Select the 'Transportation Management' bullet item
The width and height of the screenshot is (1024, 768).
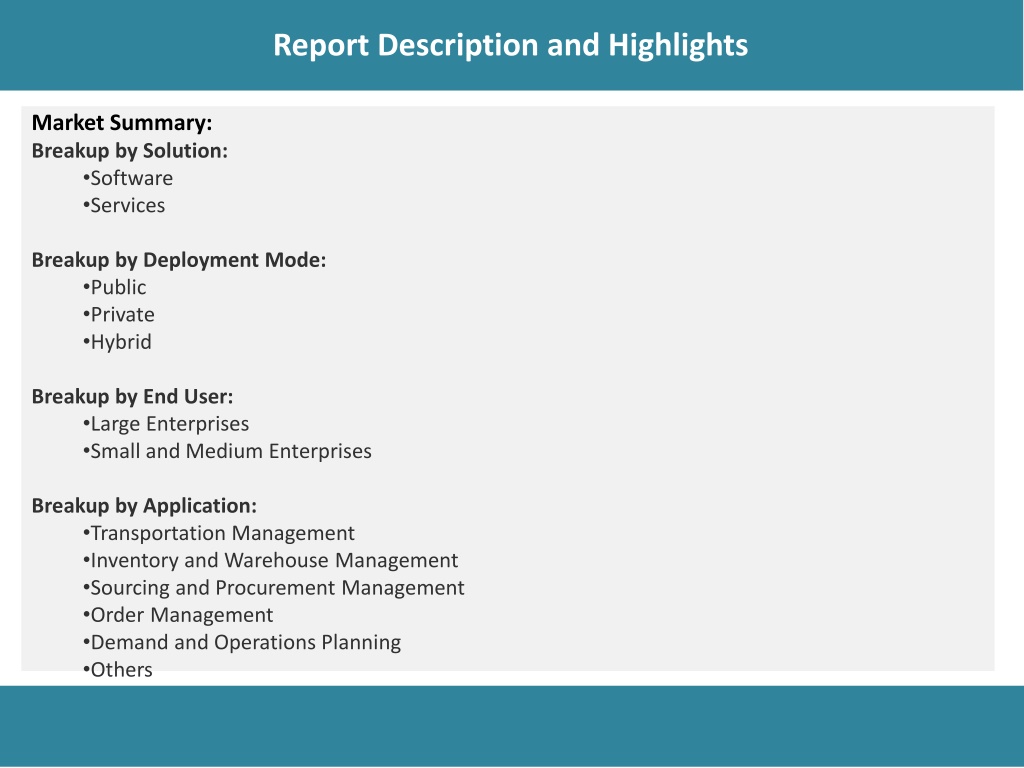(219, 533)
